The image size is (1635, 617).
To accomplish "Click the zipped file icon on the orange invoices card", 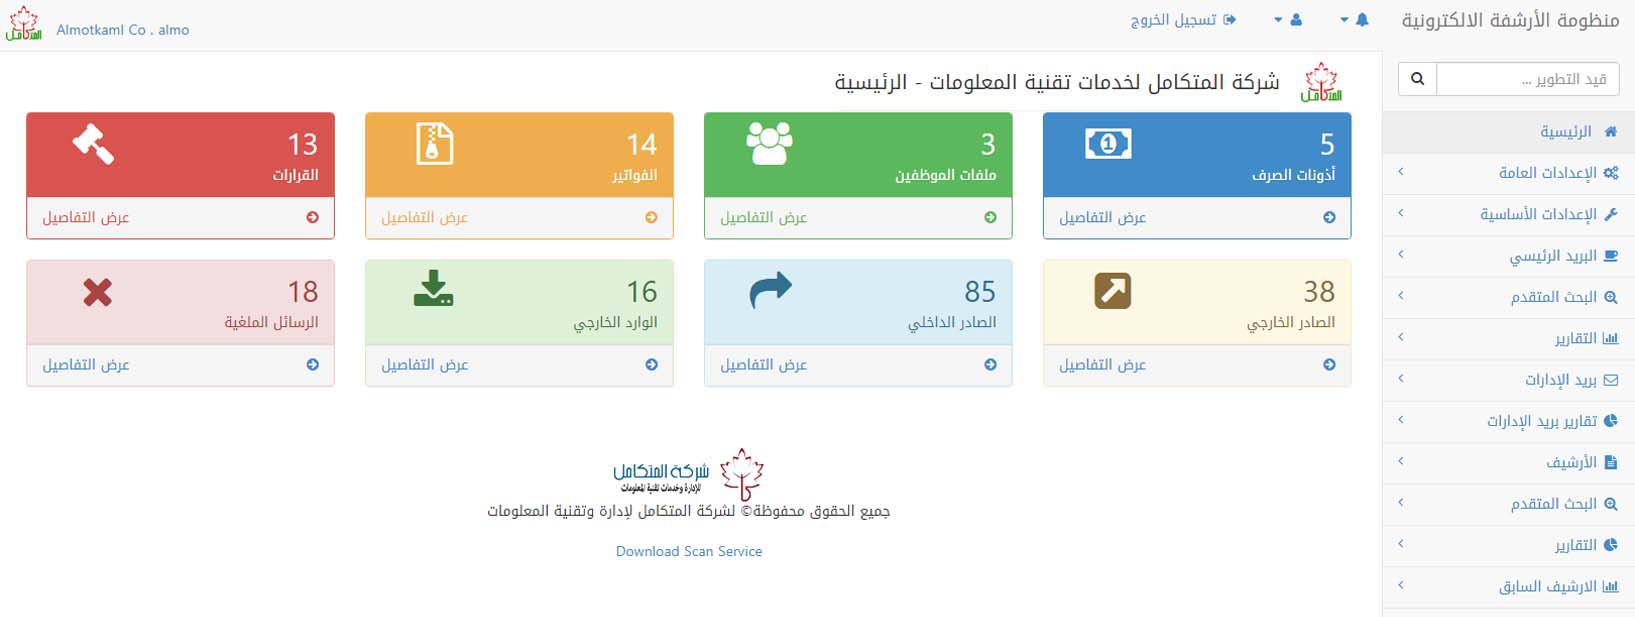I will [434, 144].
